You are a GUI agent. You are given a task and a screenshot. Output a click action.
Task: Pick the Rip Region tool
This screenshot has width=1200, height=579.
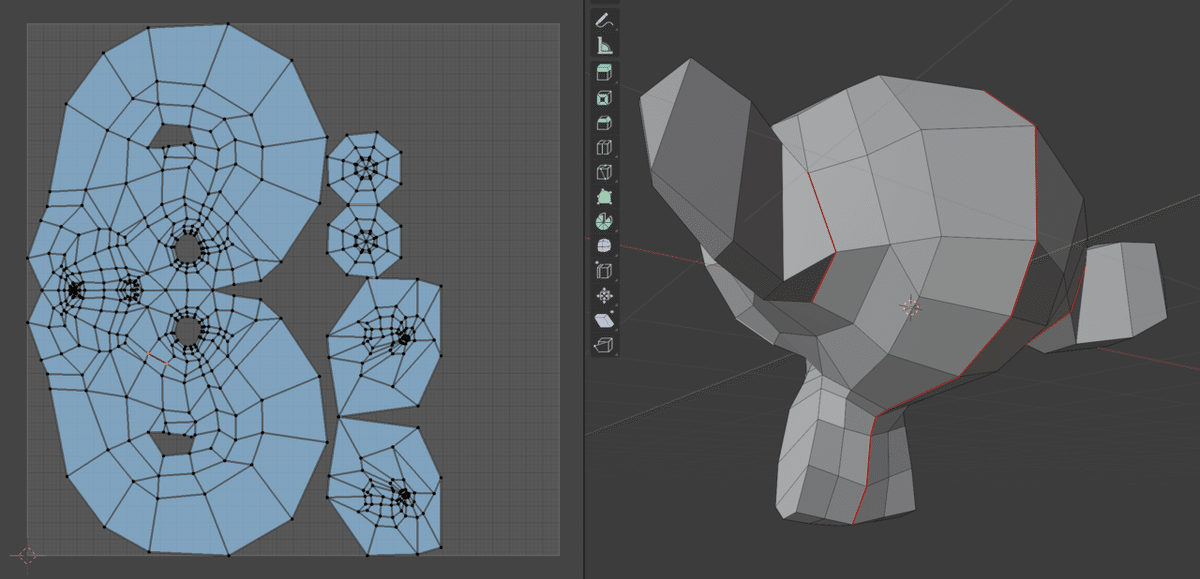(604, 345)
